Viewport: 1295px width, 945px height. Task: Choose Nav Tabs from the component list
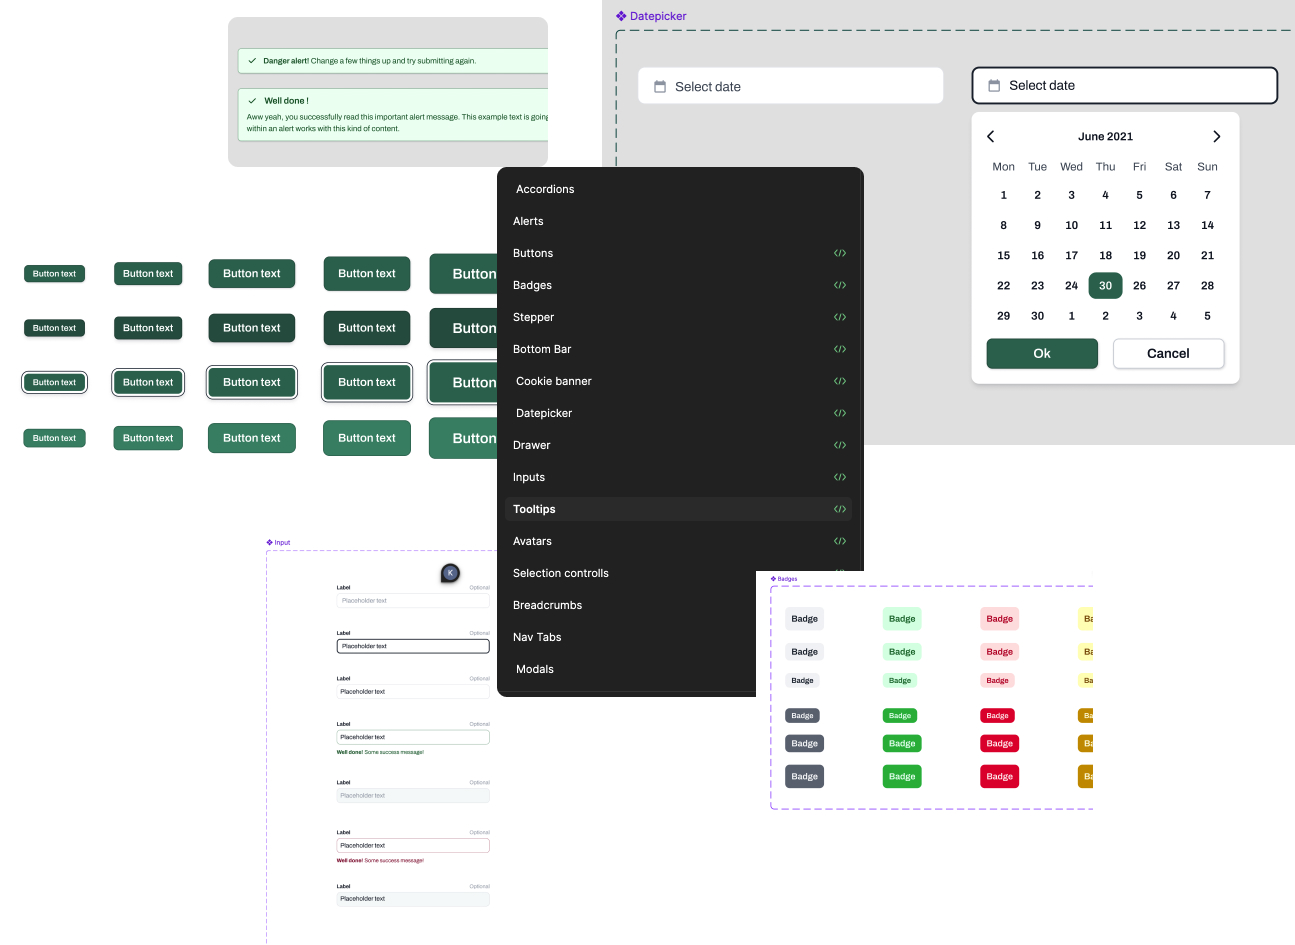pyautogui.click(x=537, y=637)
